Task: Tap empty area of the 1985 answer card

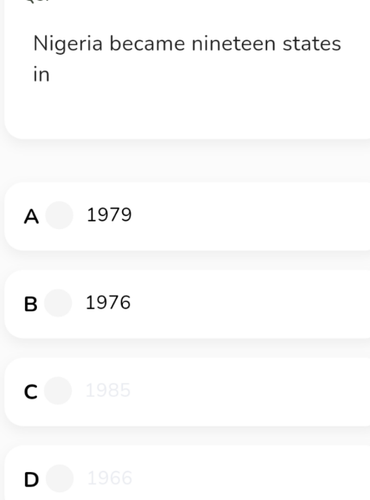Action: point(250,392)
